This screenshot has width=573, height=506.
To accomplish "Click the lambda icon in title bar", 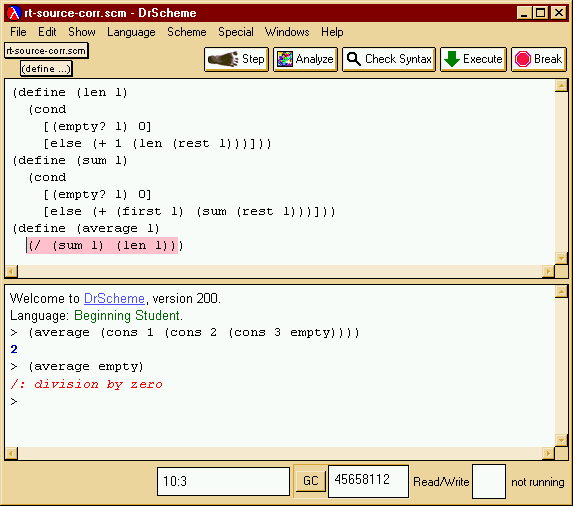I will coord(14,13).
